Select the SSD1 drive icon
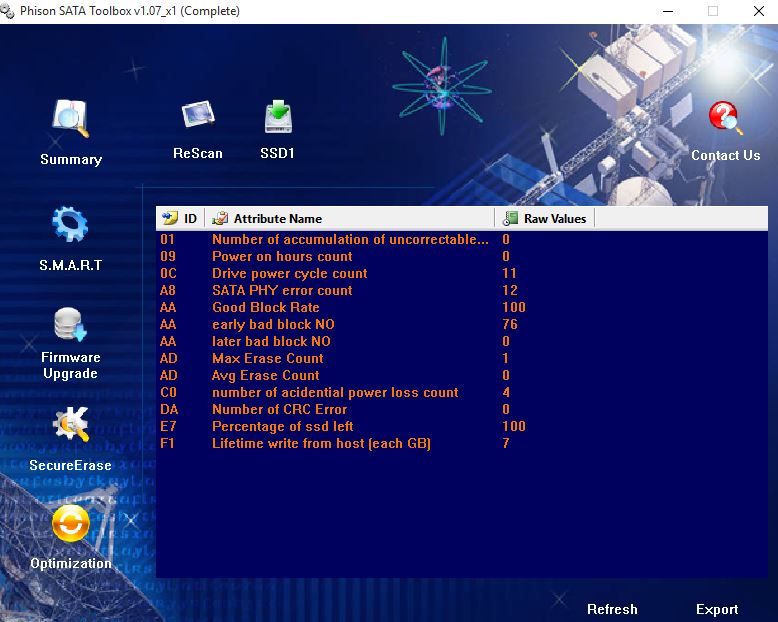The height and width of the screenshot is (622, 778). coord(278,117)
